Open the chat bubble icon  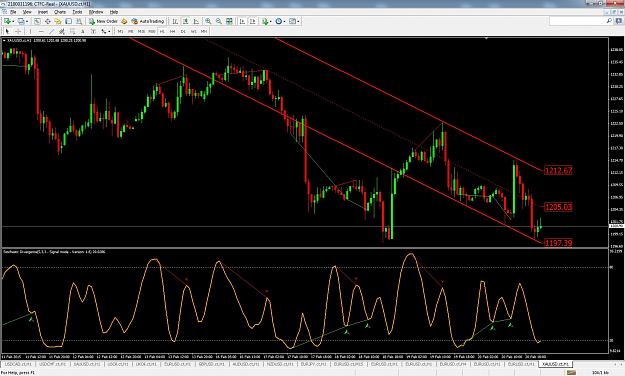(619, 21)
